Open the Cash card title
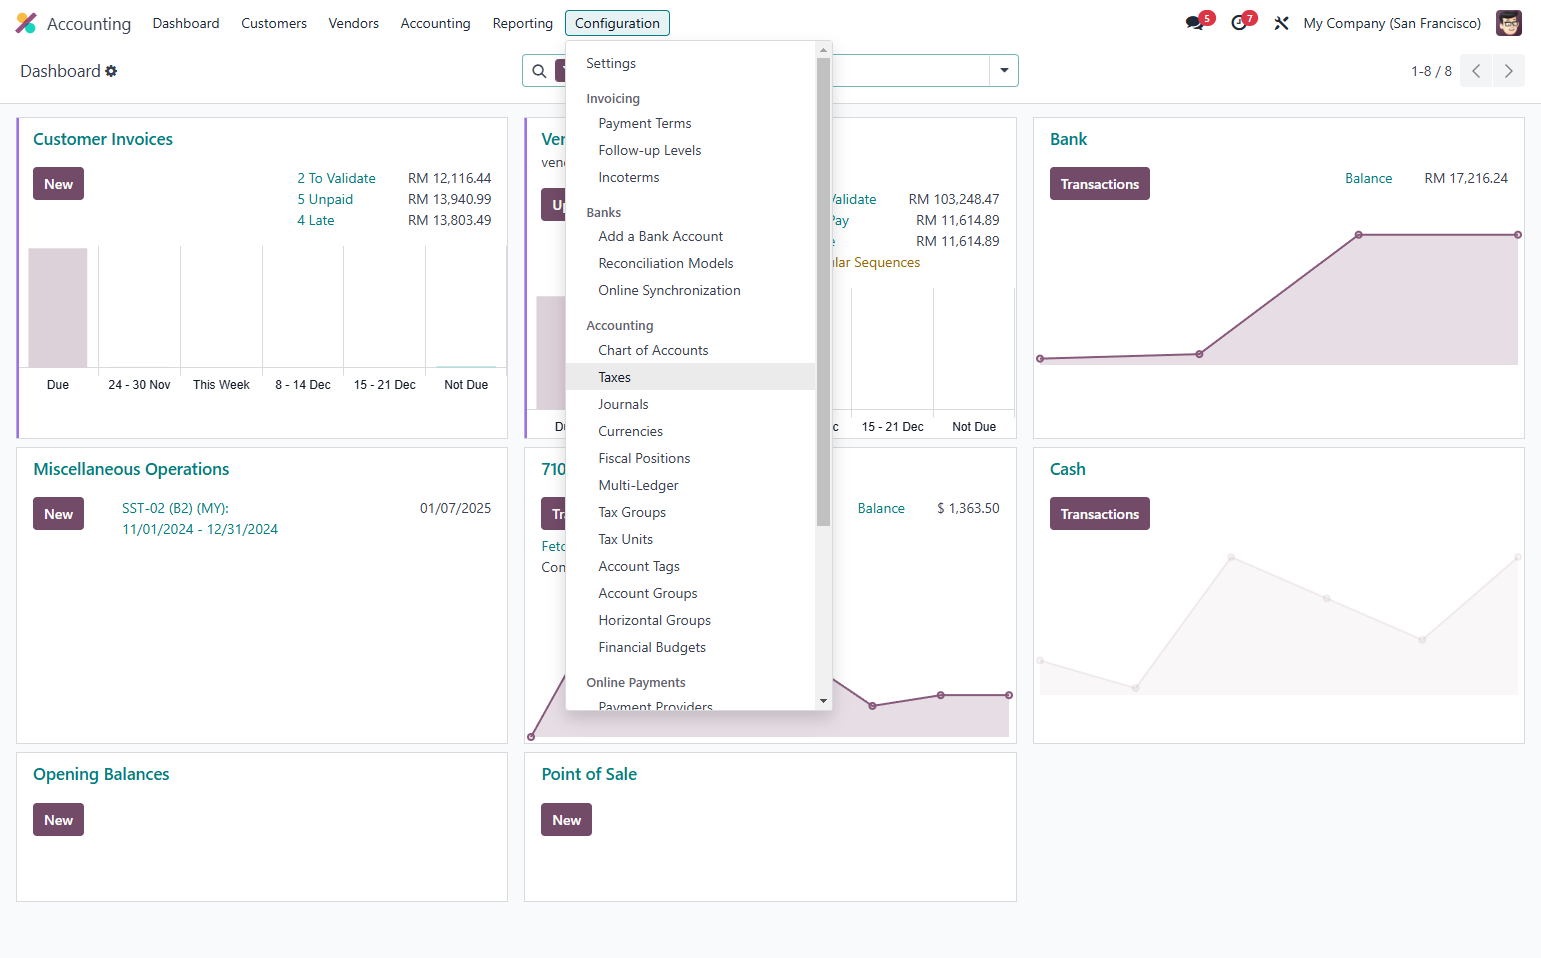Screen dimensions: 1541x958 [x=1067, y=469]
